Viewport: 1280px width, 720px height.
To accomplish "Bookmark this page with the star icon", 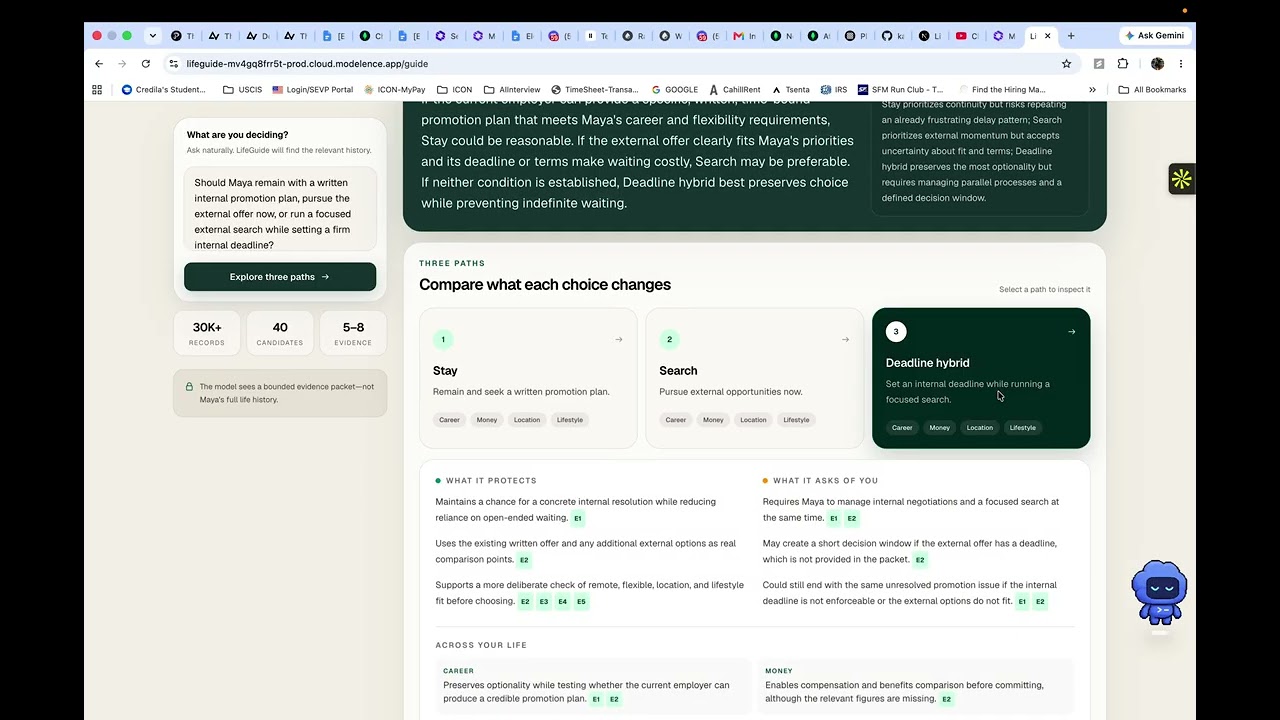I will [1066, 63].
